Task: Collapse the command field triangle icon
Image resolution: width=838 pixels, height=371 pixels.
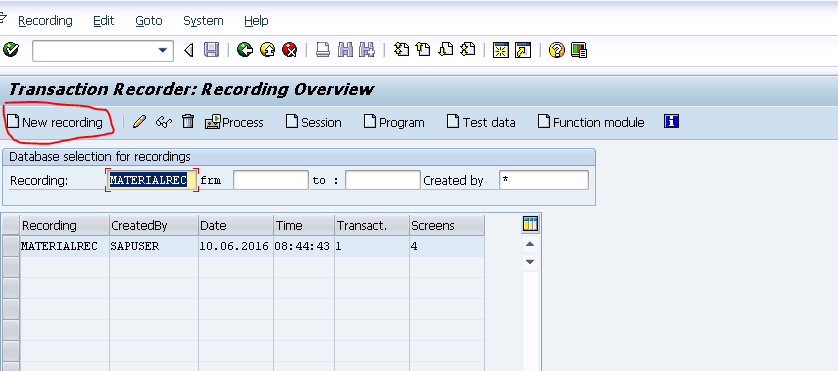Action: click(188, 51)
